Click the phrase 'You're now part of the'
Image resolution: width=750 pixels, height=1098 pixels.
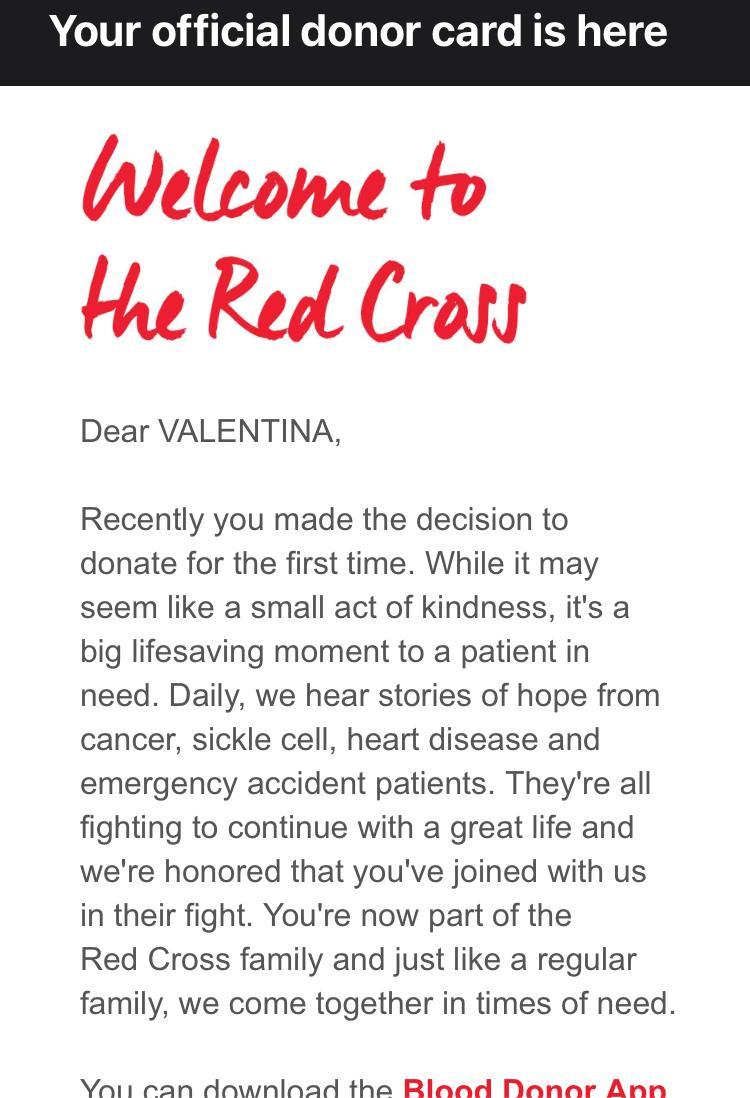coord(418,916)
